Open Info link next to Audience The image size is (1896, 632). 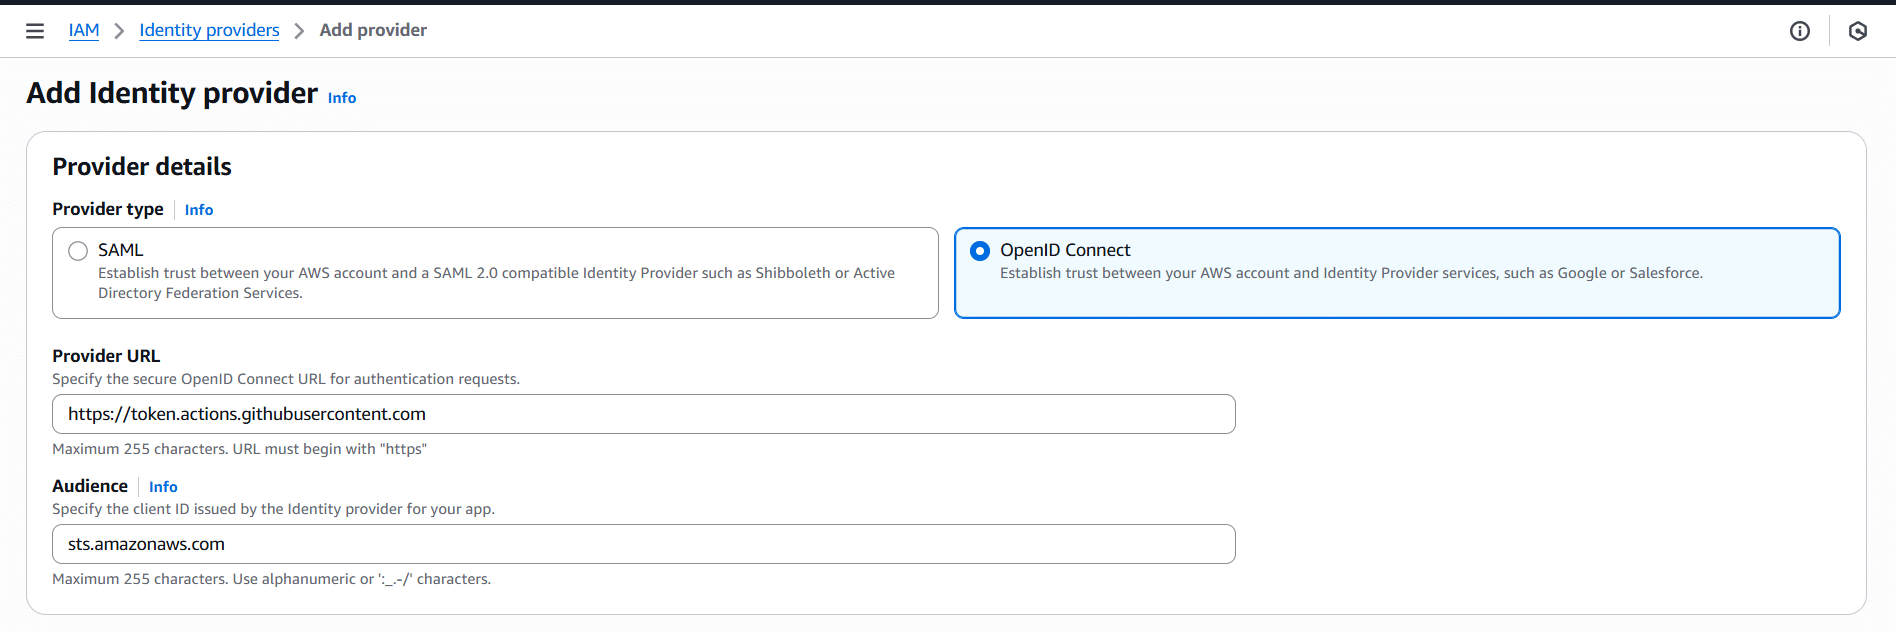point(163,487)
